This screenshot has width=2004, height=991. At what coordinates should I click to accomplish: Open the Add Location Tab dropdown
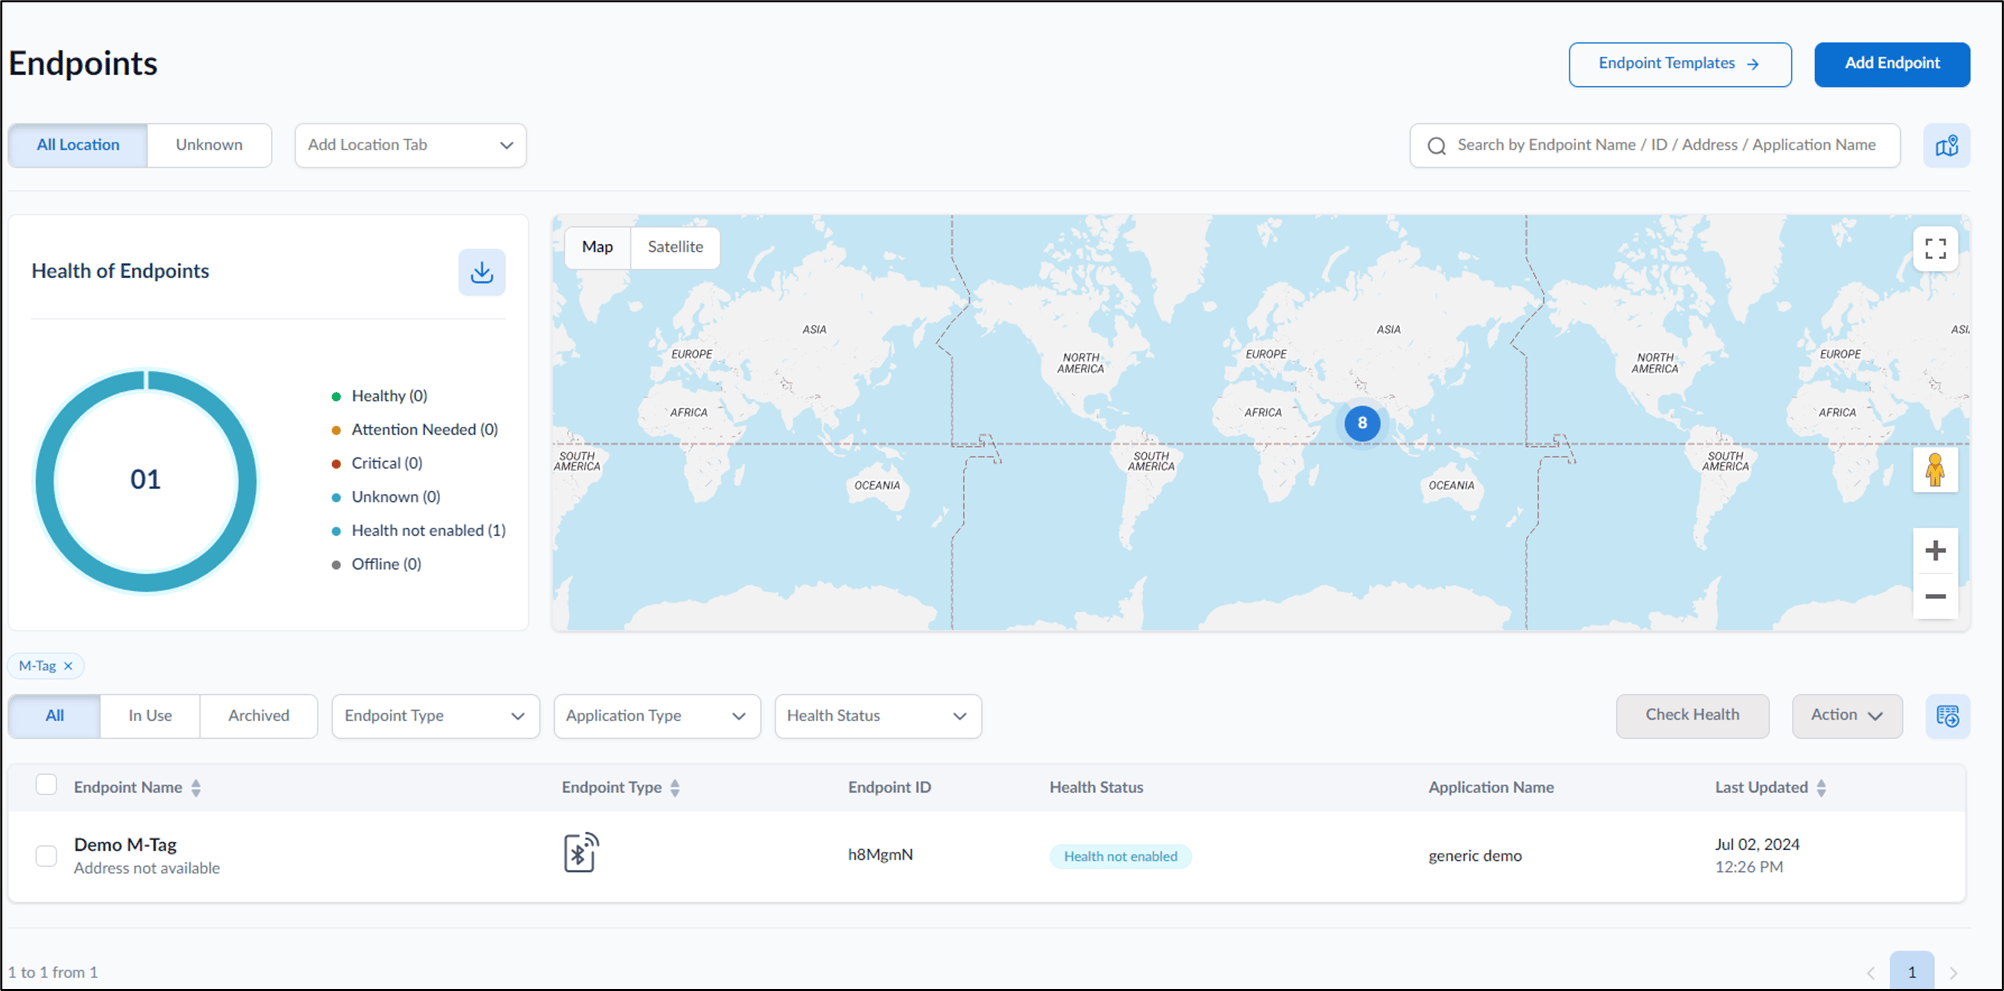pyautogui.click(x=410, y=145)
